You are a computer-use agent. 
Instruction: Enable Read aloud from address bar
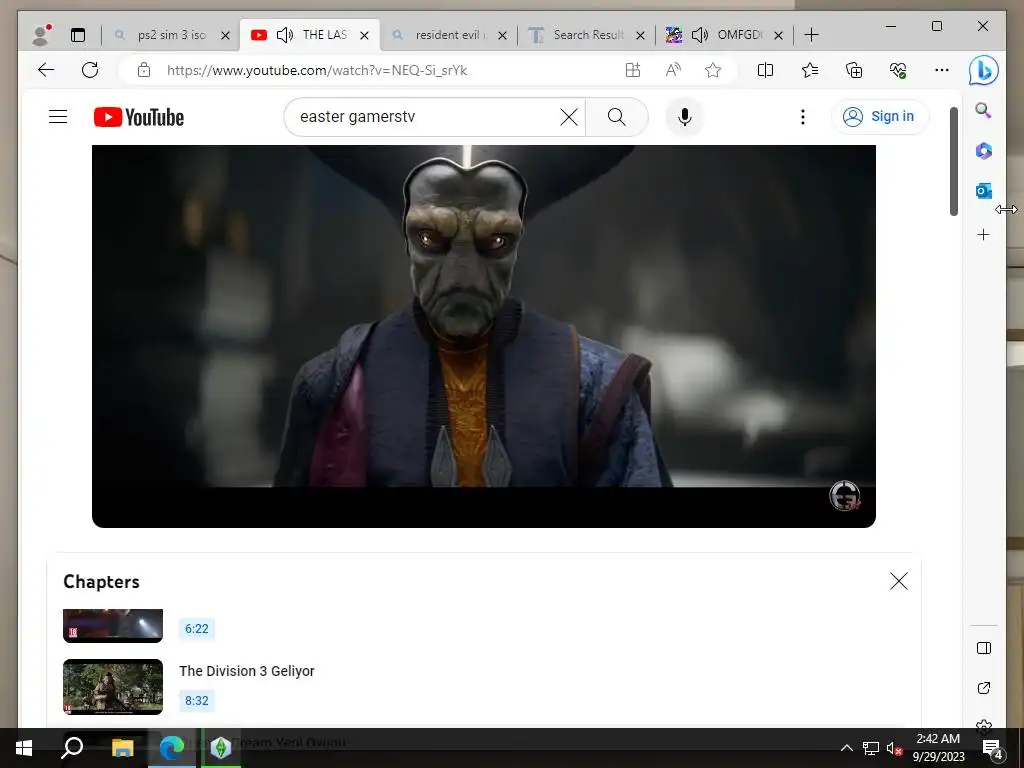coord(673,70)
